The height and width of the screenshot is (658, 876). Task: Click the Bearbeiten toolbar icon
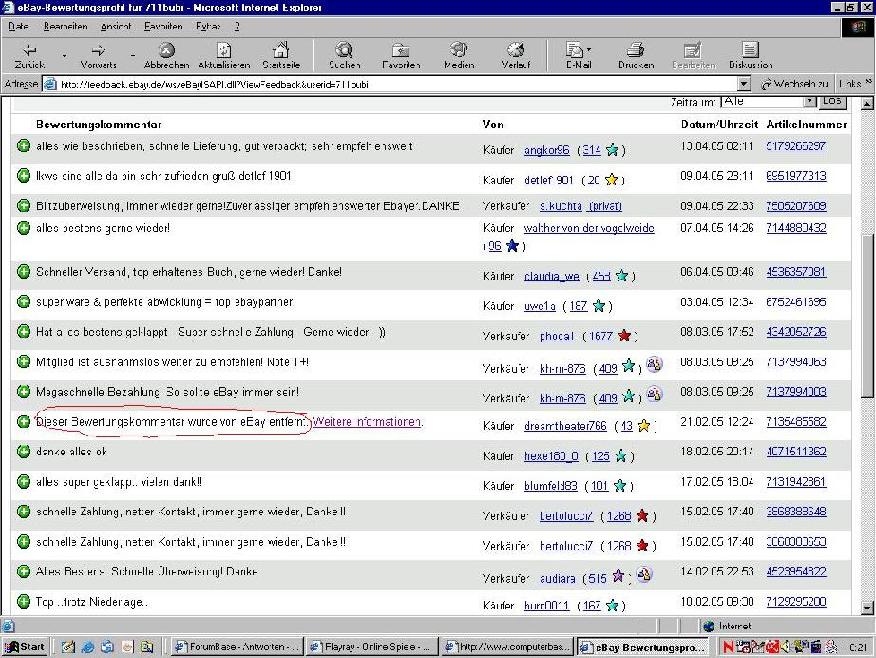point(693,56)
